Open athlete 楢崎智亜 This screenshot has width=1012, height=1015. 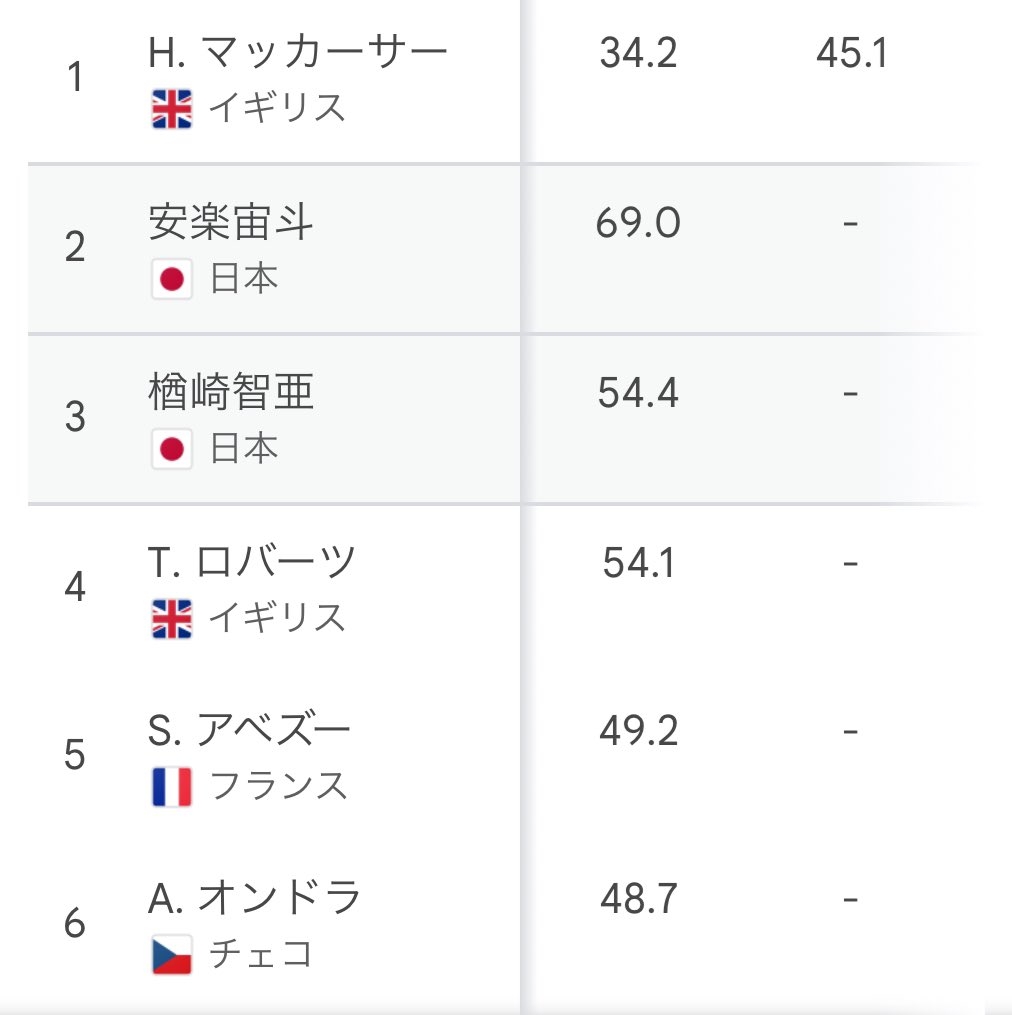[x=231, y=392]
